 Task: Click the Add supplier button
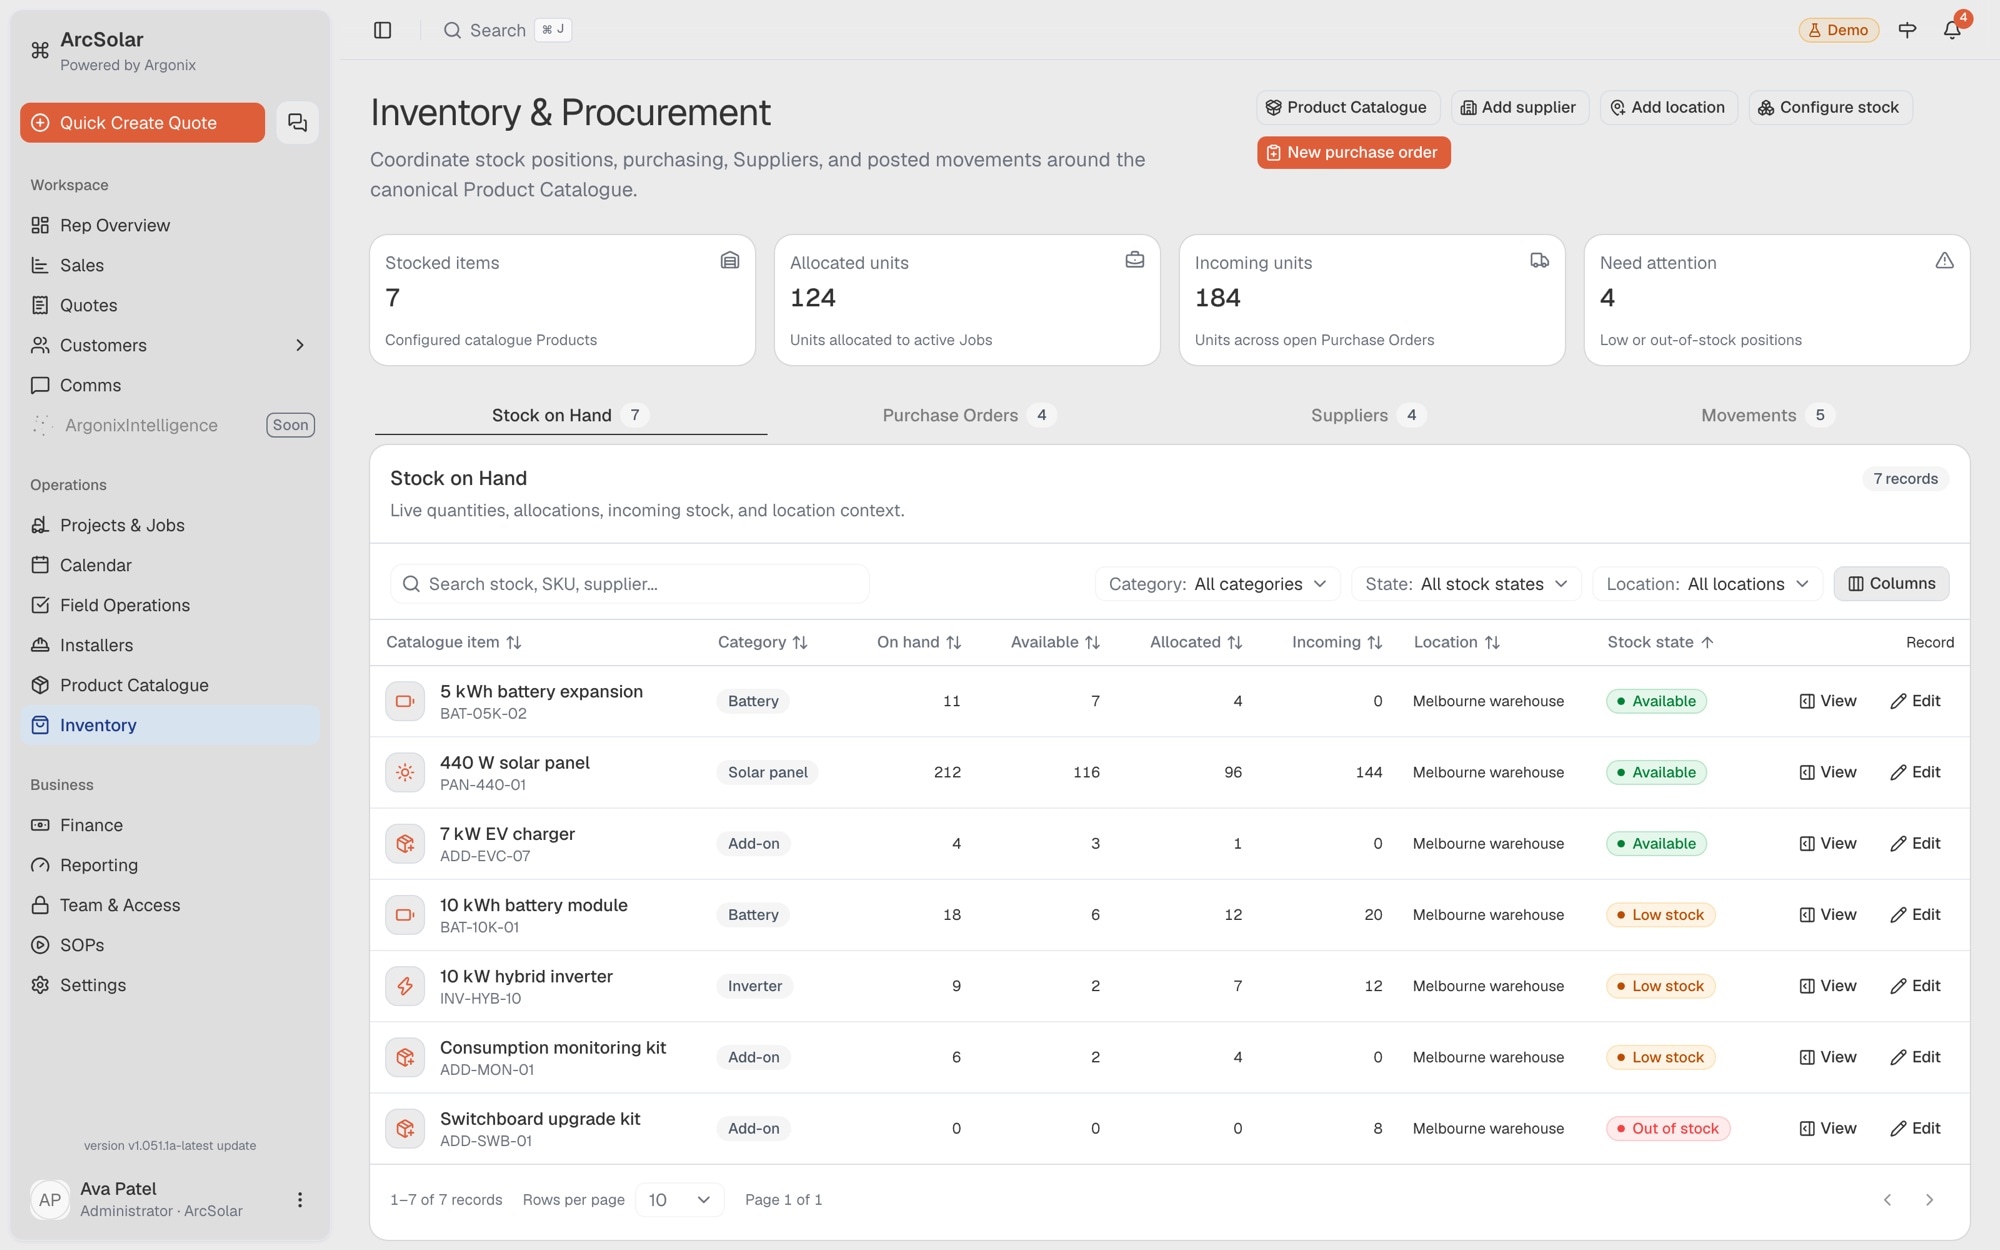pyautogui.click(x=1519, y=107)
